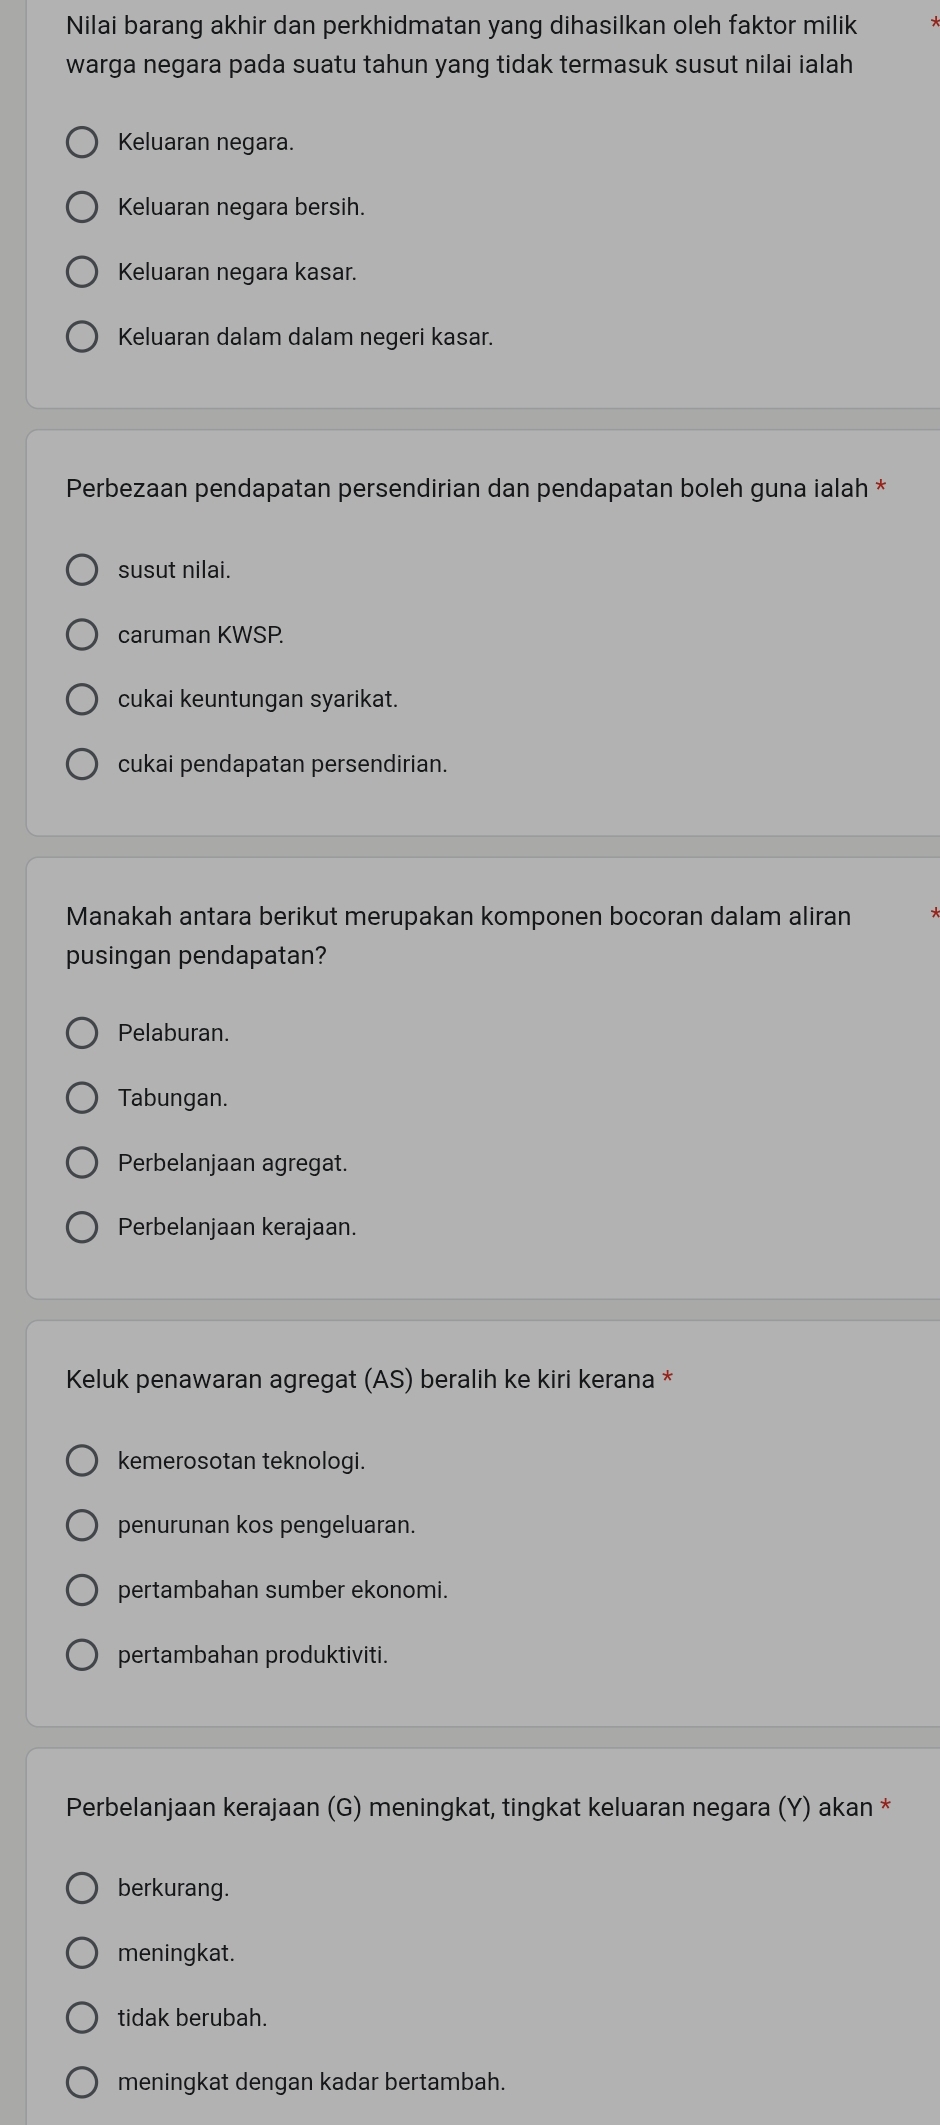The image size is (940, 2125).
Task: Select 'meningkat dengan kadar bertambah.' option
Action: 82,2082
